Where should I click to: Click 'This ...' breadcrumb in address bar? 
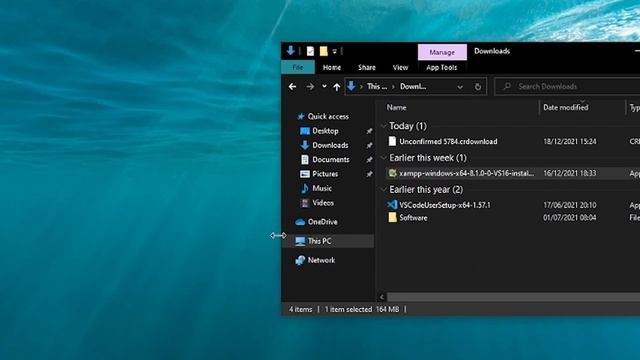(x=377, y=87)
